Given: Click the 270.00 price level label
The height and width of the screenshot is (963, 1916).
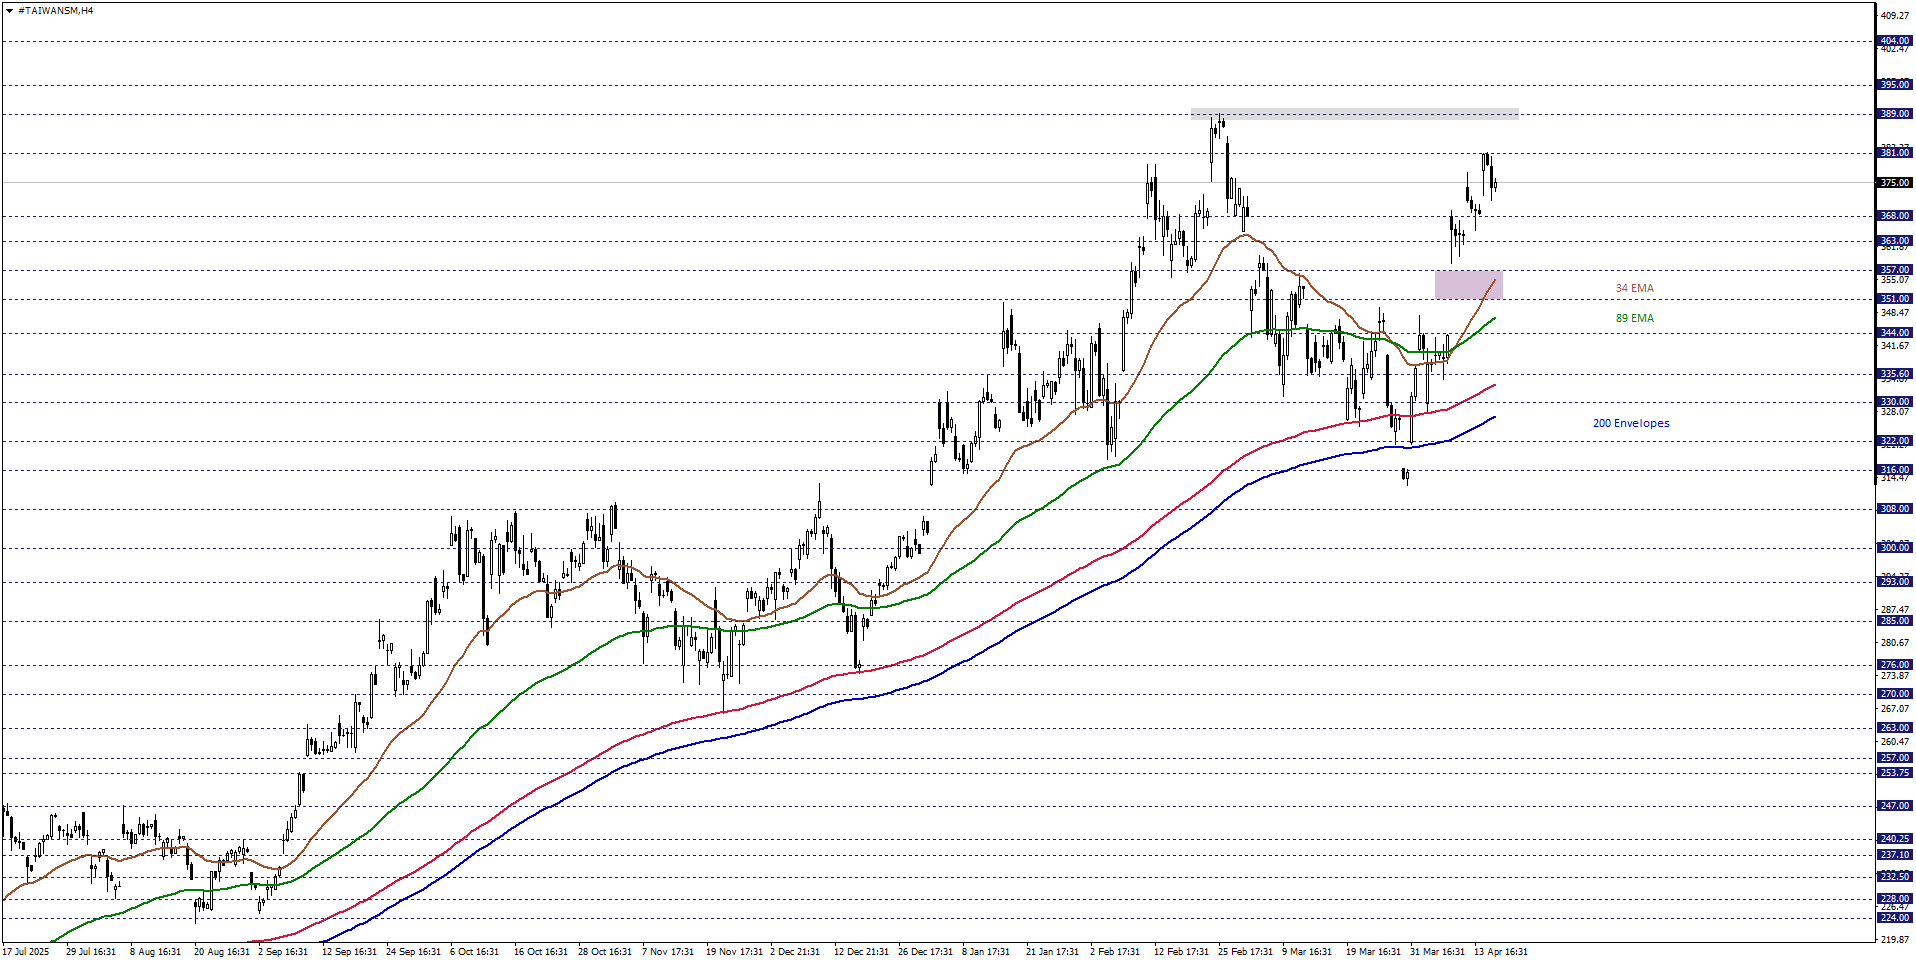Looking at the screenshot, I should coord(1894,694).
